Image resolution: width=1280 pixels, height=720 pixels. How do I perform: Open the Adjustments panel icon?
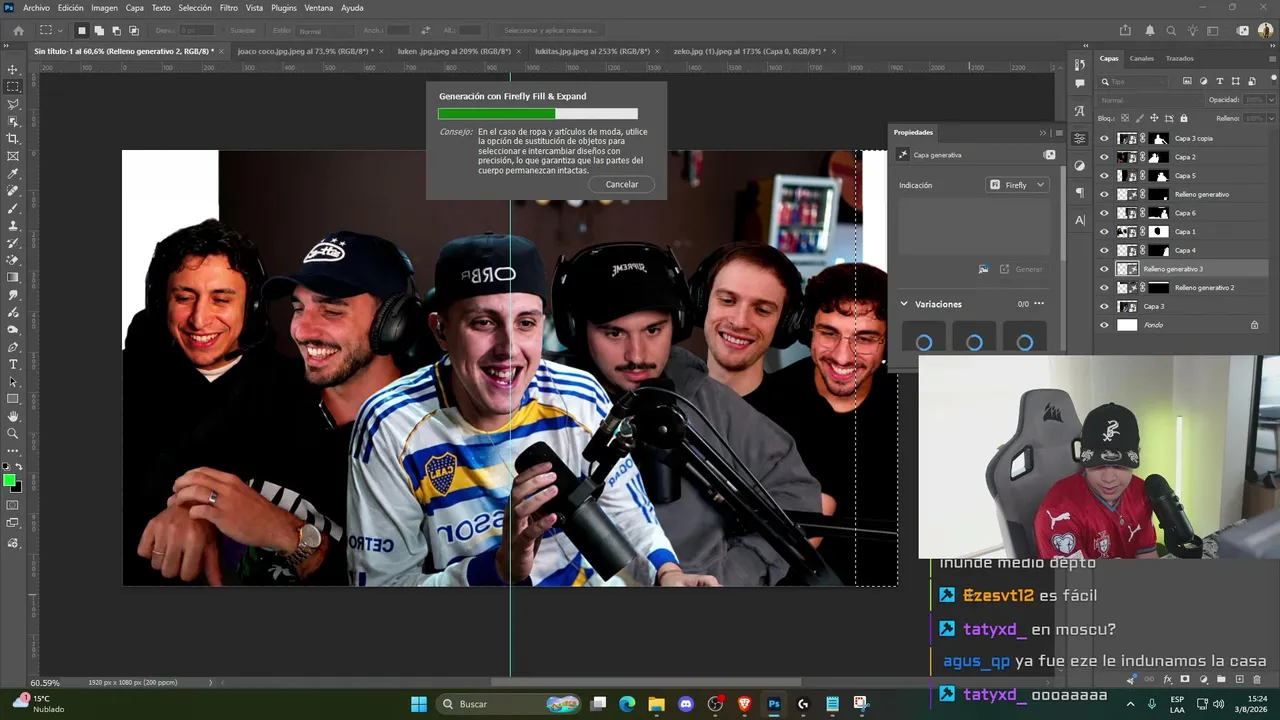coord(1080,165)
